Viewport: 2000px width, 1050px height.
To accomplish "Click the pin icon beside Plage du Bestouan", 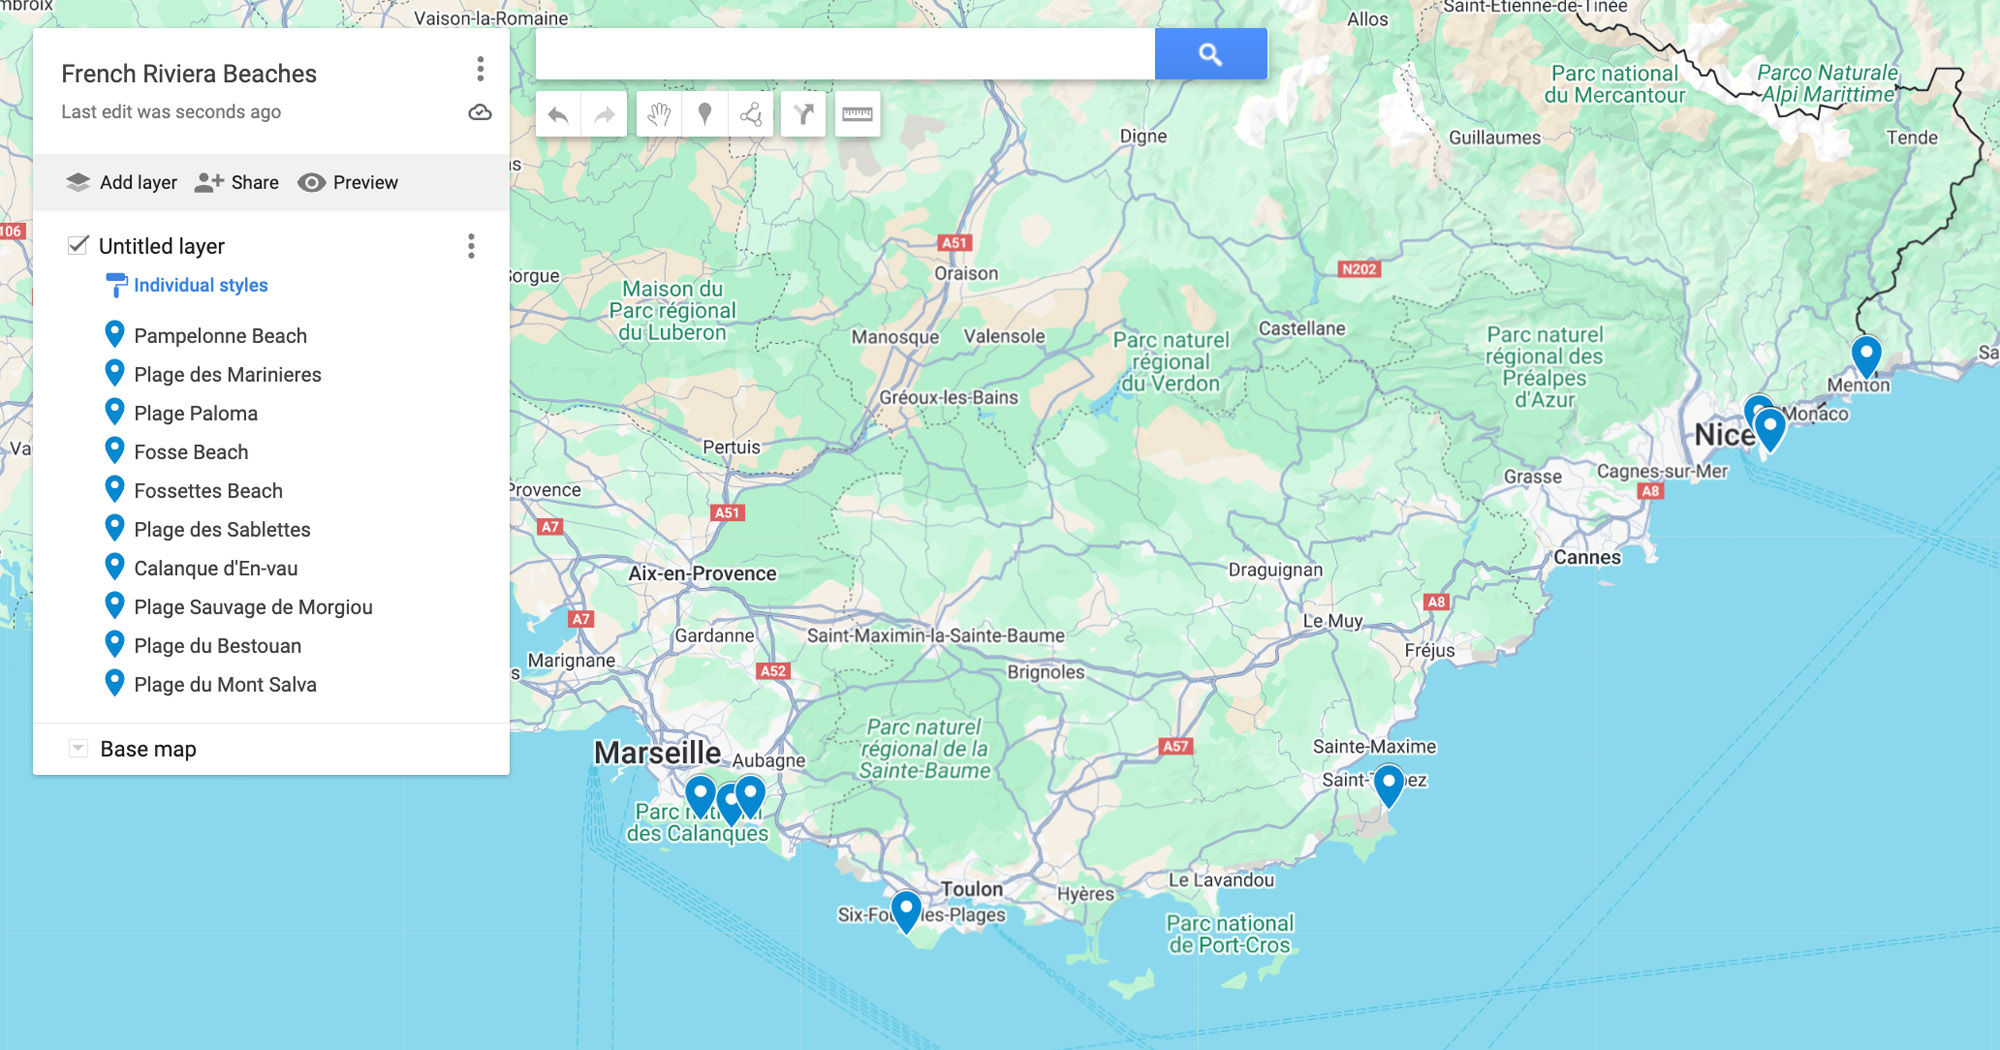I will click(115, 644).
